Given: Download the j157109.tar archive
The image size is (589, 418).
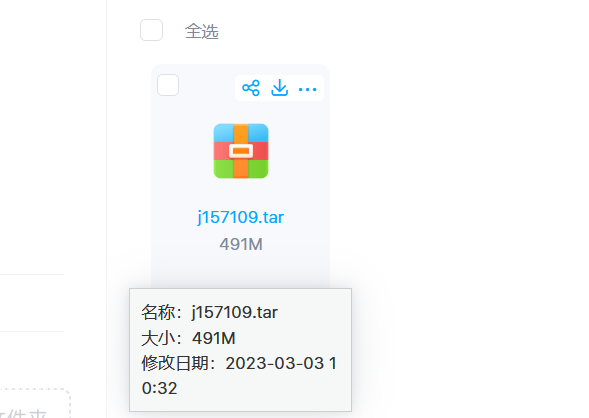Looking at the screenshot, I should click(279, 88).
